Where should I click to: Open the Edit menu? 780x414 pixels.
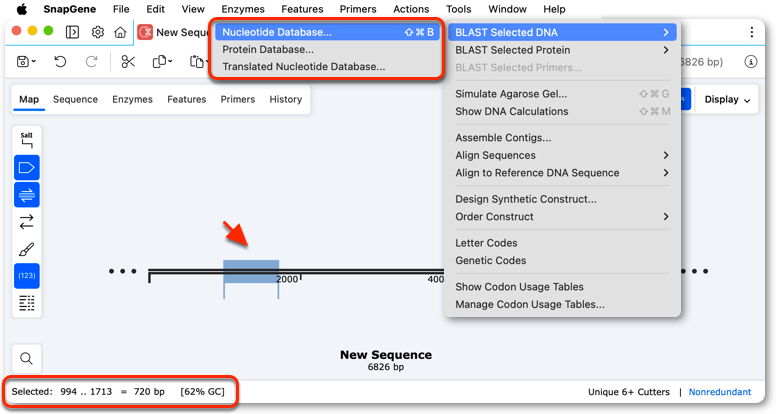coord(155,9)
